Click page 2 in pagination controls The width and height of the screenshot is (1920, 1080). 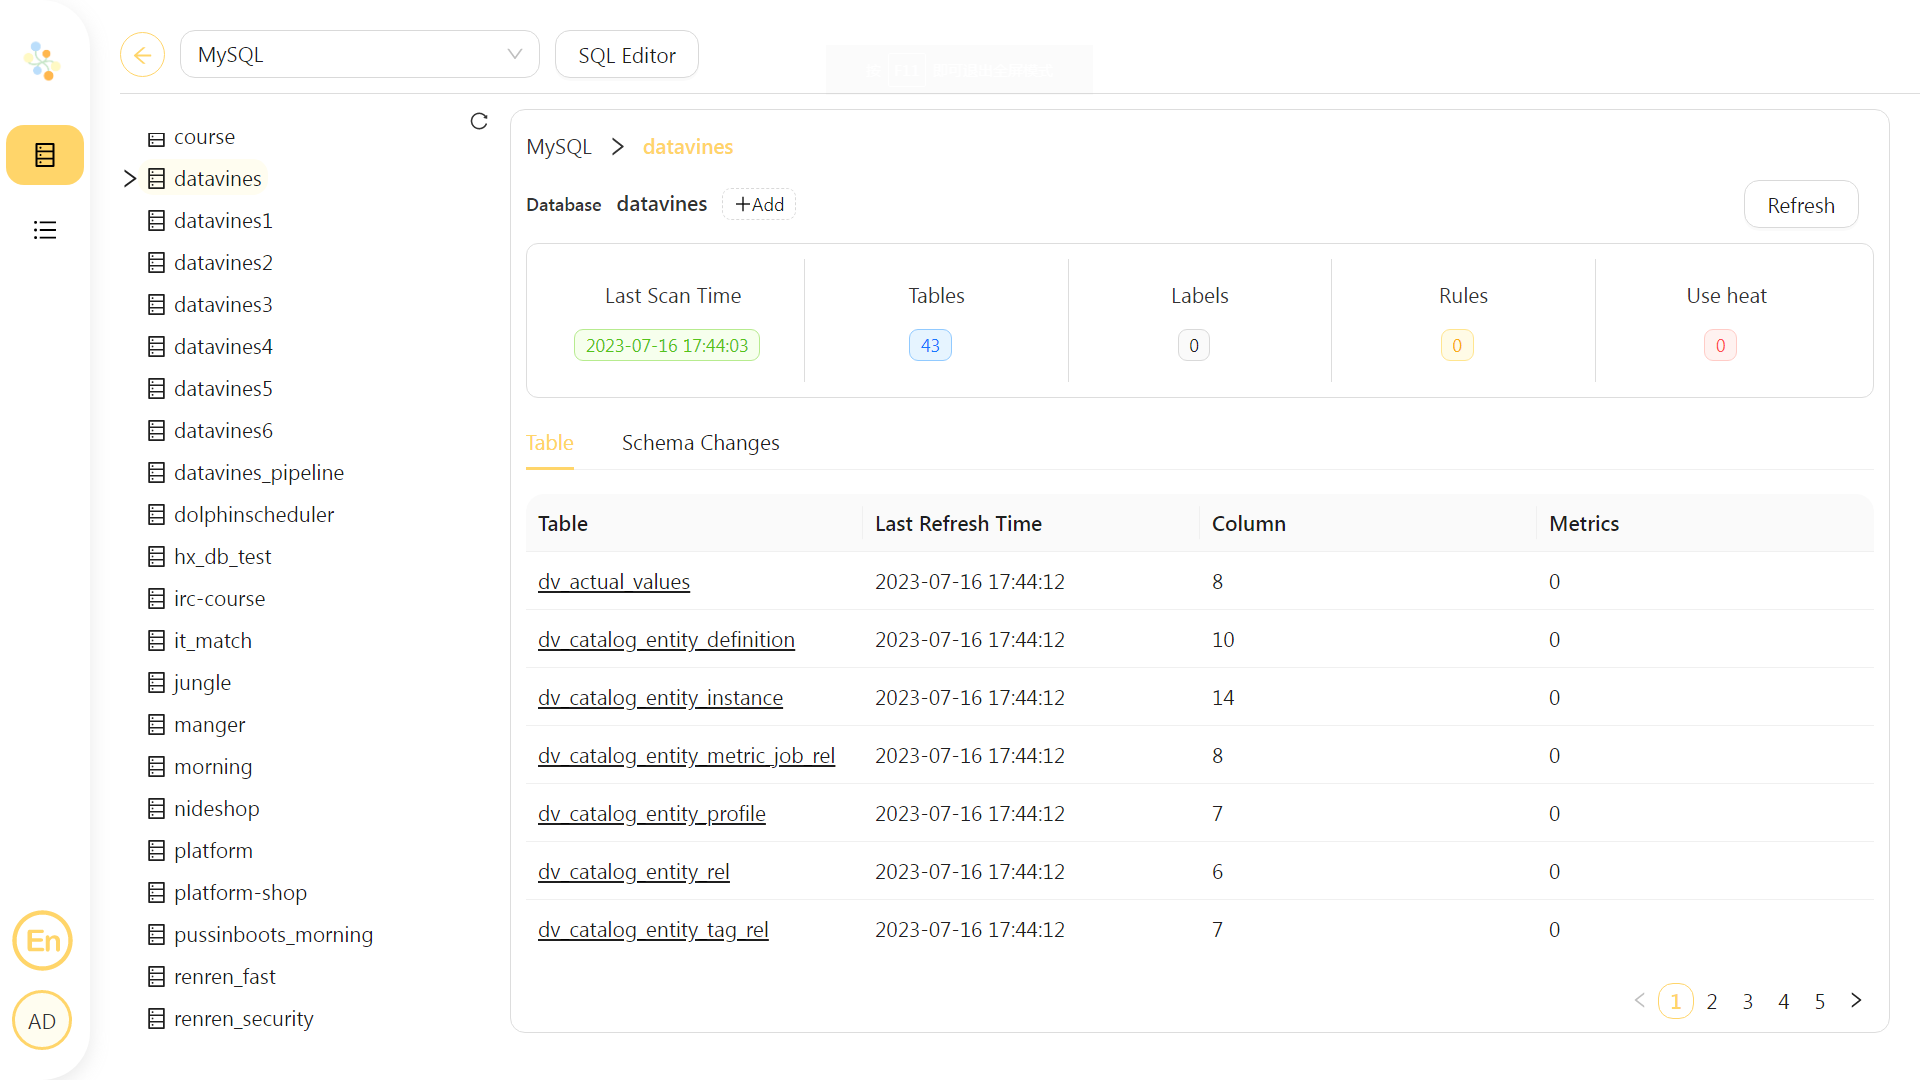pos(1712,1001)
